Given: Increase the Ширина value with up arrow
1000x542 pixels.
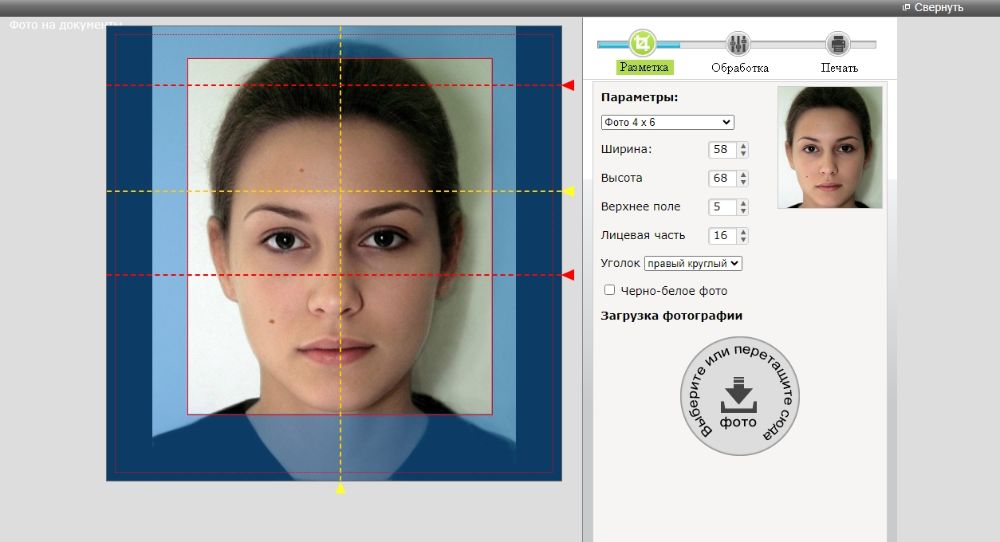Looking at the screenshot, I should [743, 146].
